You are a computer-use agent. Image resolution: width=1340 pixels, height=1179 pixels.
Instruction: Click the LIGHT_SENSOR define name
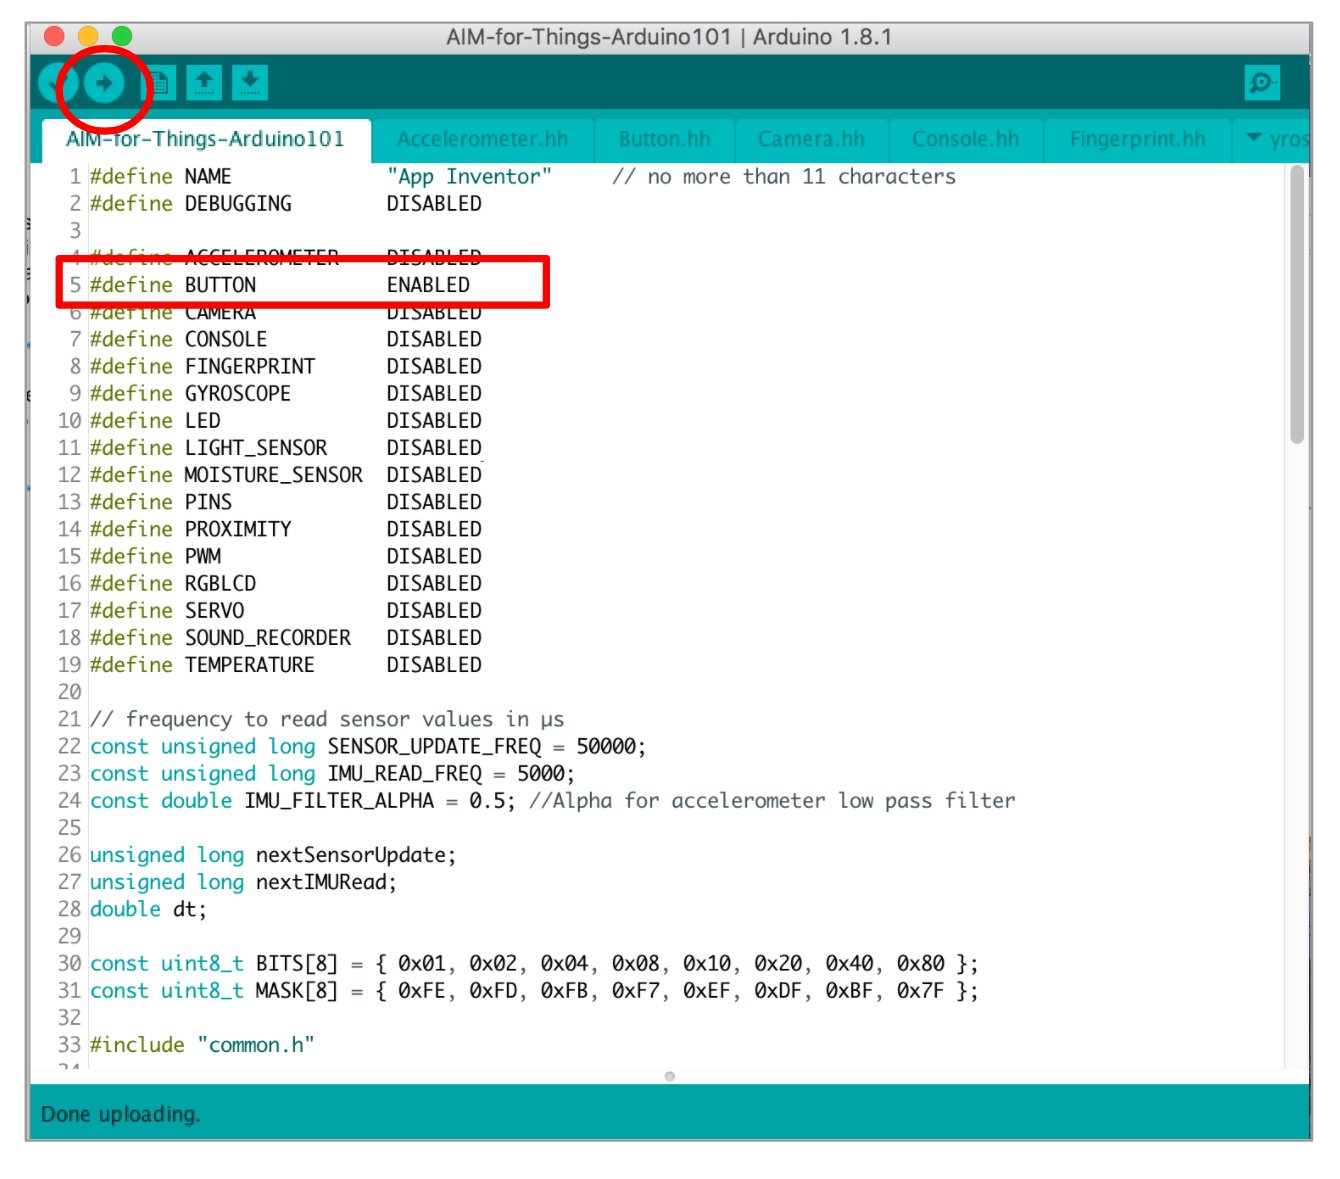pyautogui.click(x=256, y=448)
